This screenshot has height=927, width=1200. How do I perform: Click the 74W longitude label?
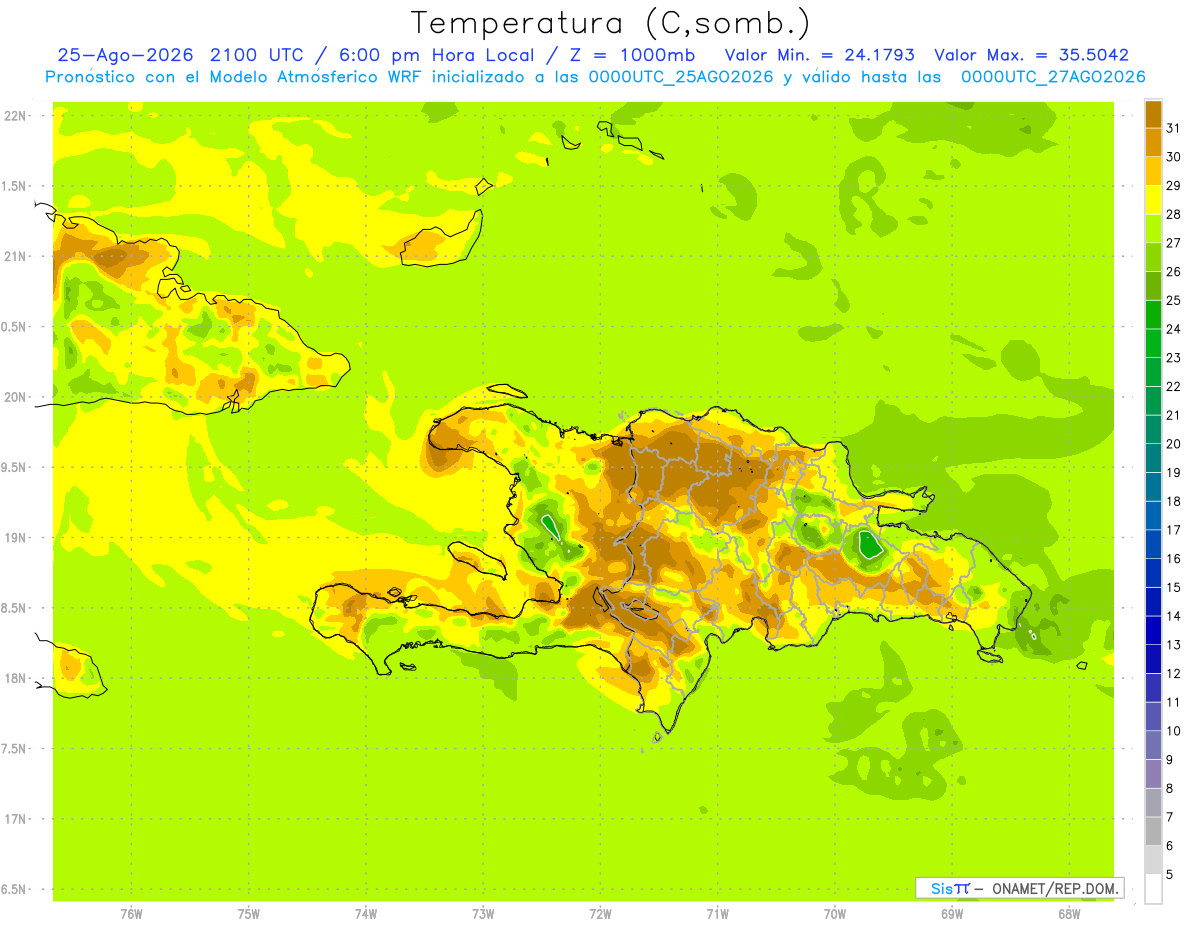(x=366, y=914)
